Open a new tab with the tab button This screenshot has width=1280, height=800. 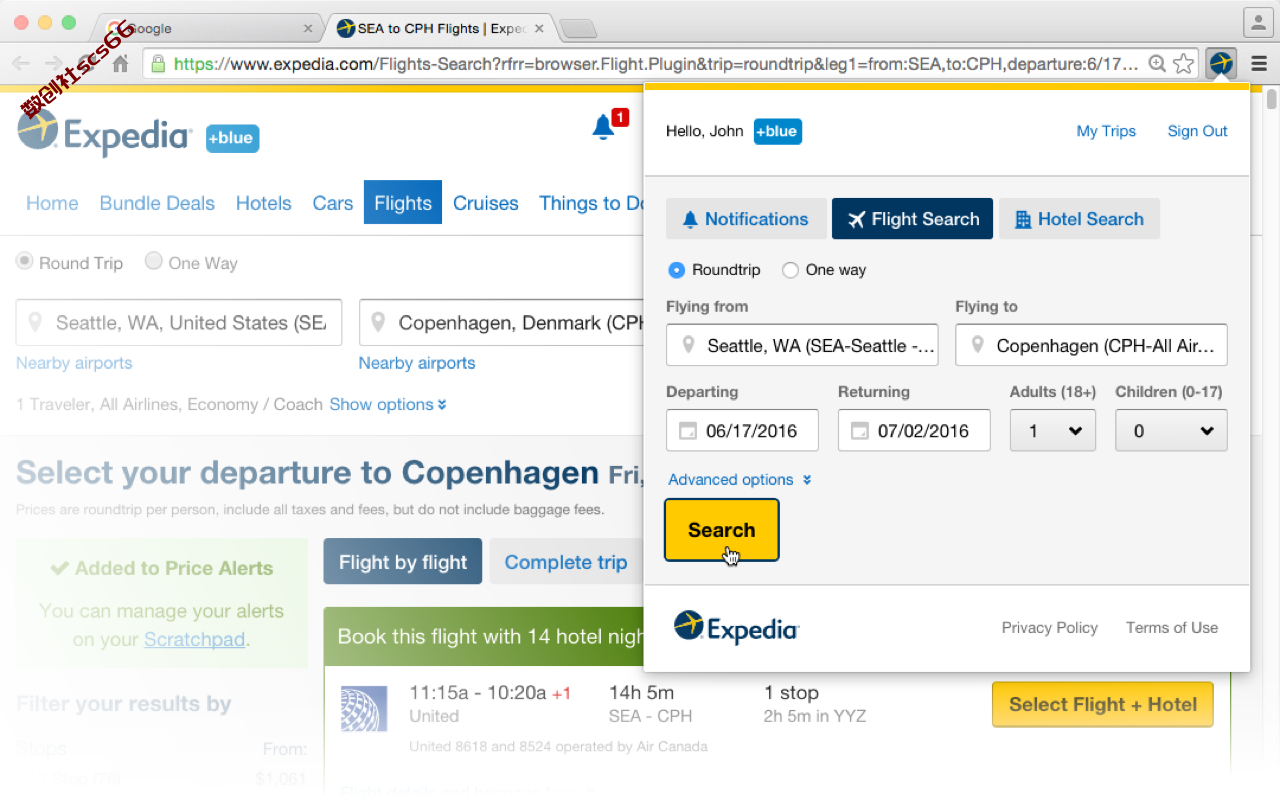click(x=577, y=28)
